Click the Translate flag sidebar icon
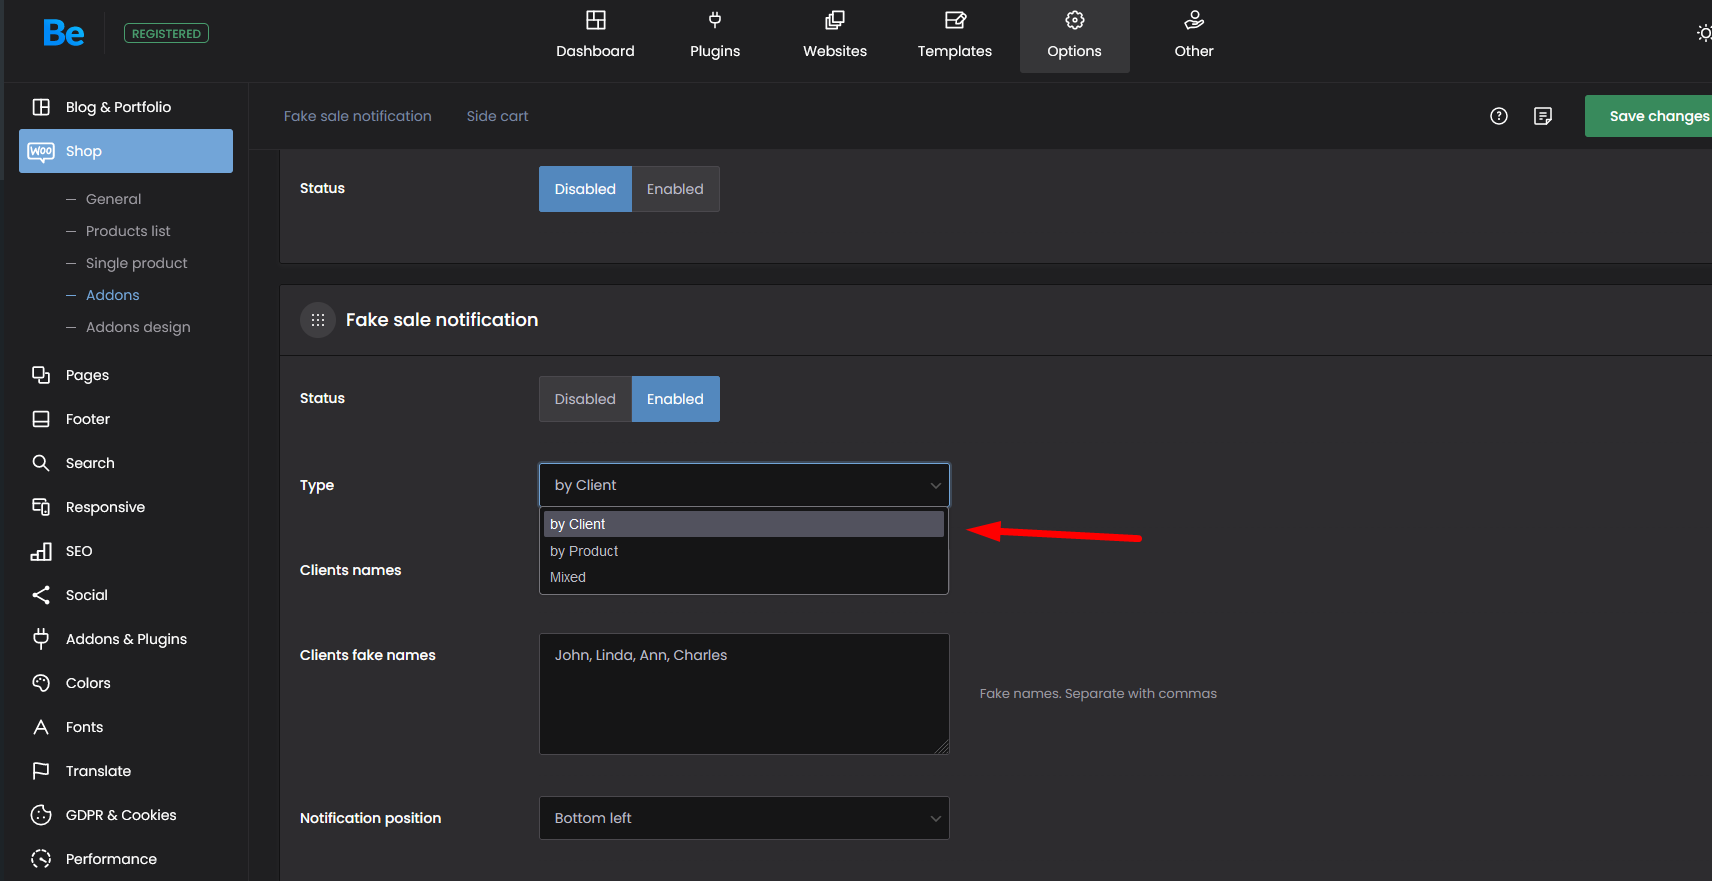The height and width of the screenshot is (881, 1712). [x=41, y=771]
